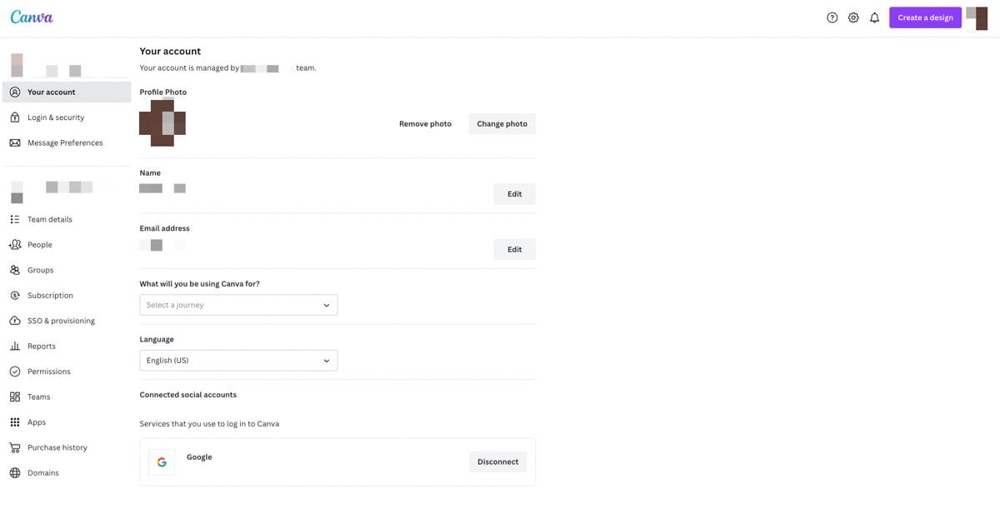Open the profile avatar in the top bar

[977, 18]
